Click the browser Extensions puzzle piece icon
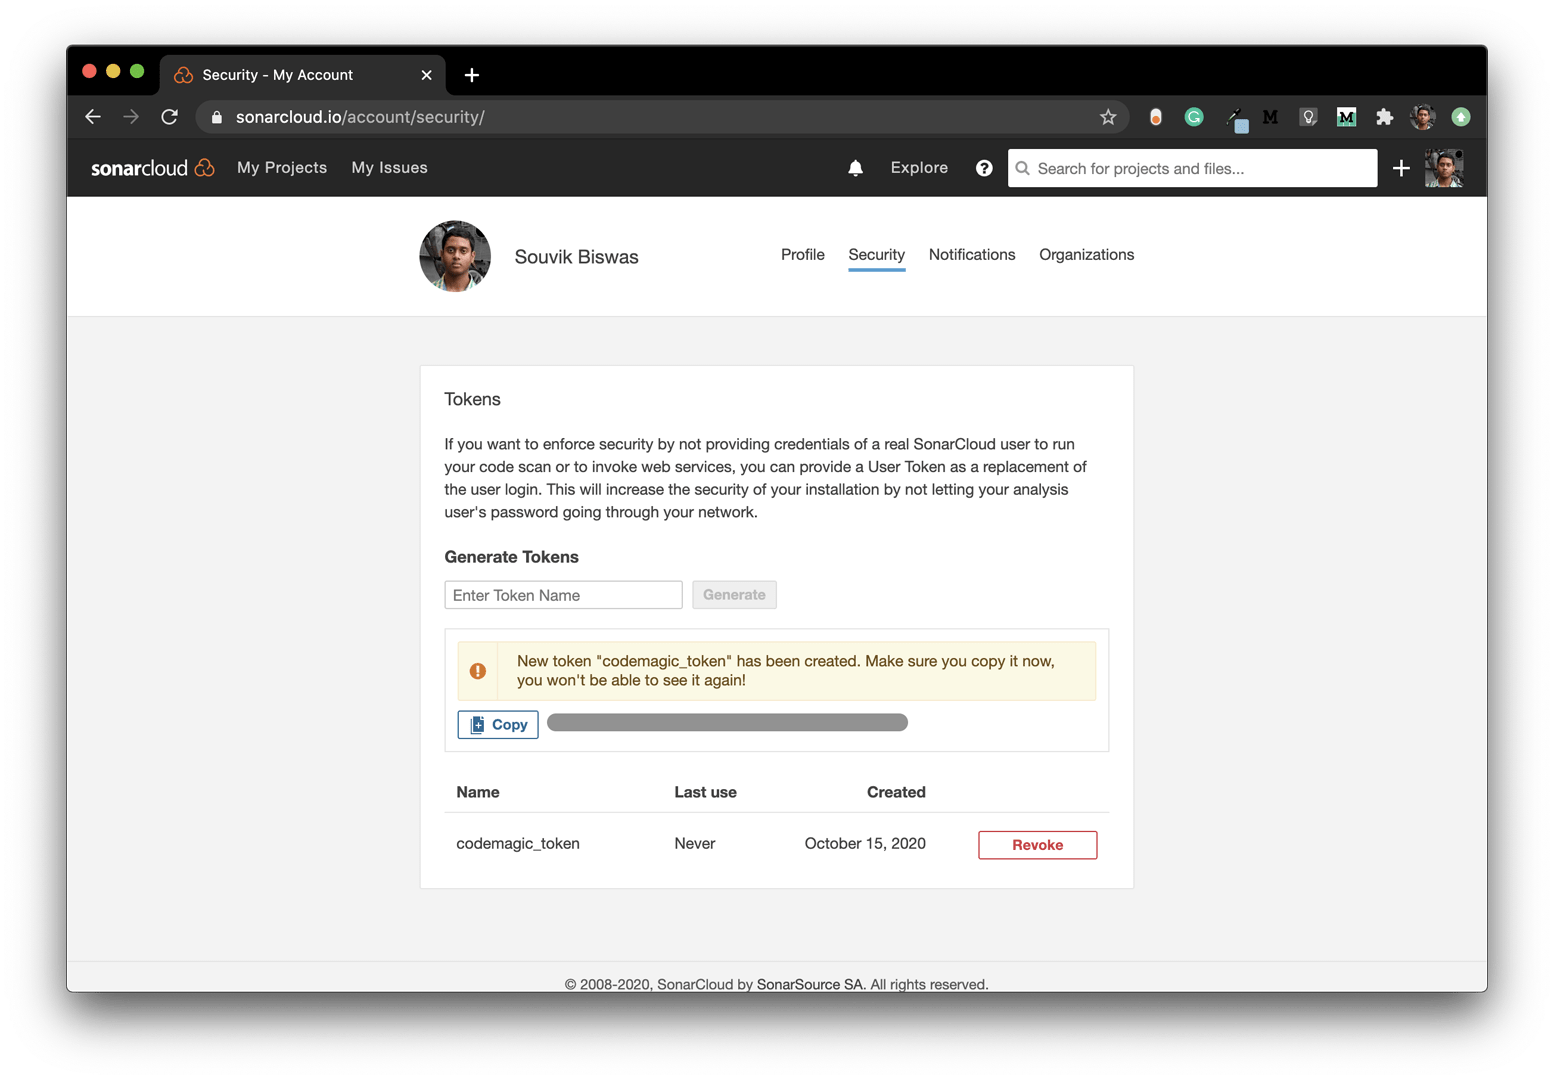Image resolution: width=1554 pixels, height=1080 pixels. (x=1385, y=117)
